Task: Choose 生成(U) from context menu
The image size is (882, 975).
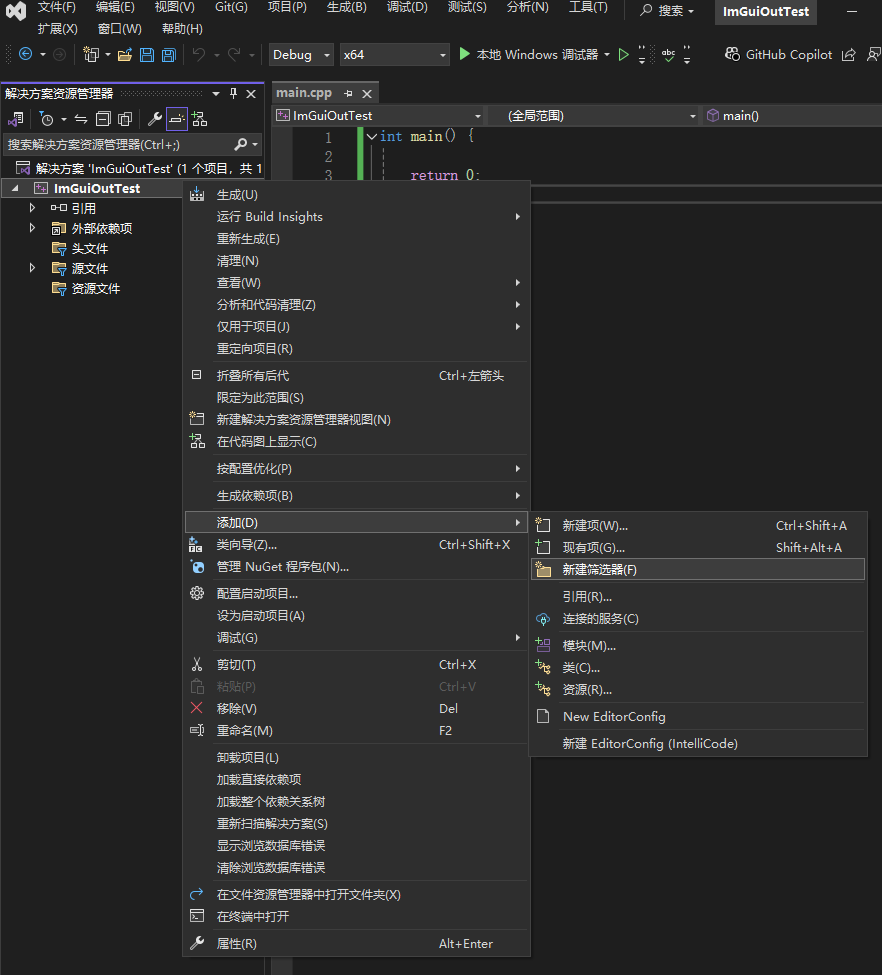Action: [x=356, y=195]
